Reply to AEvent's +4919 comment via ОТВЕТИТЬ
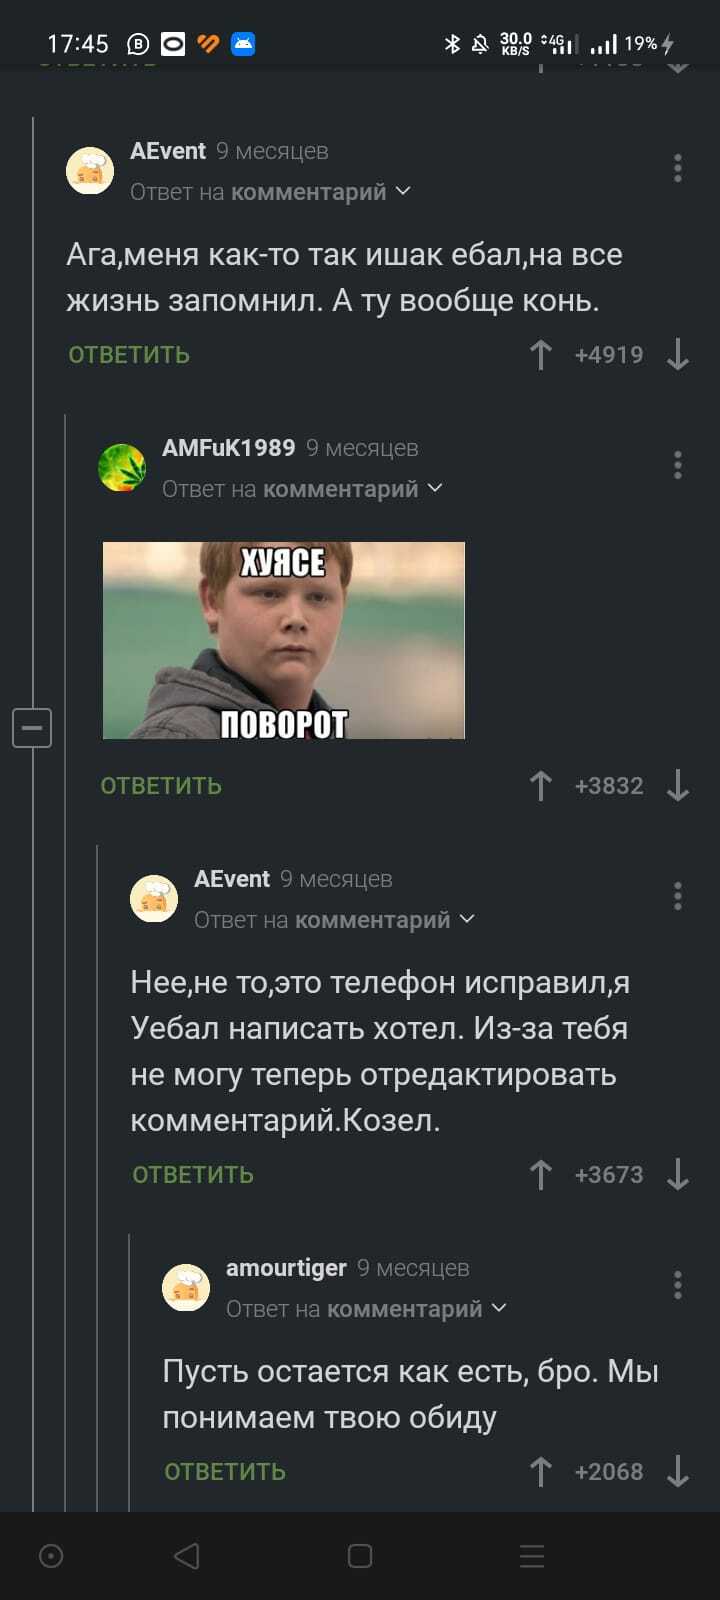 129,355
